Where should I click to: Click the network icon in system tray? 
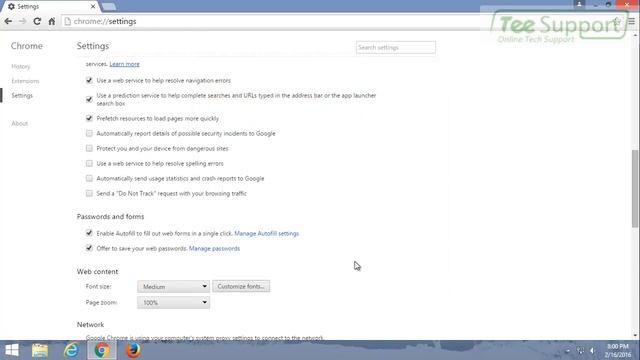[x=580, y=351]
